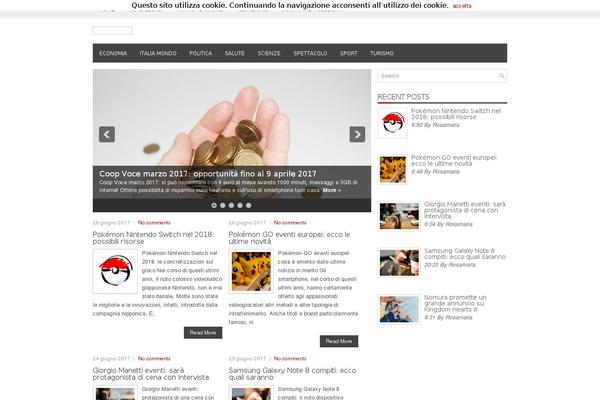600x400 pixels.
Task: Open Pokéball thumbnail in Recent Posts
Action: [393, 123]
